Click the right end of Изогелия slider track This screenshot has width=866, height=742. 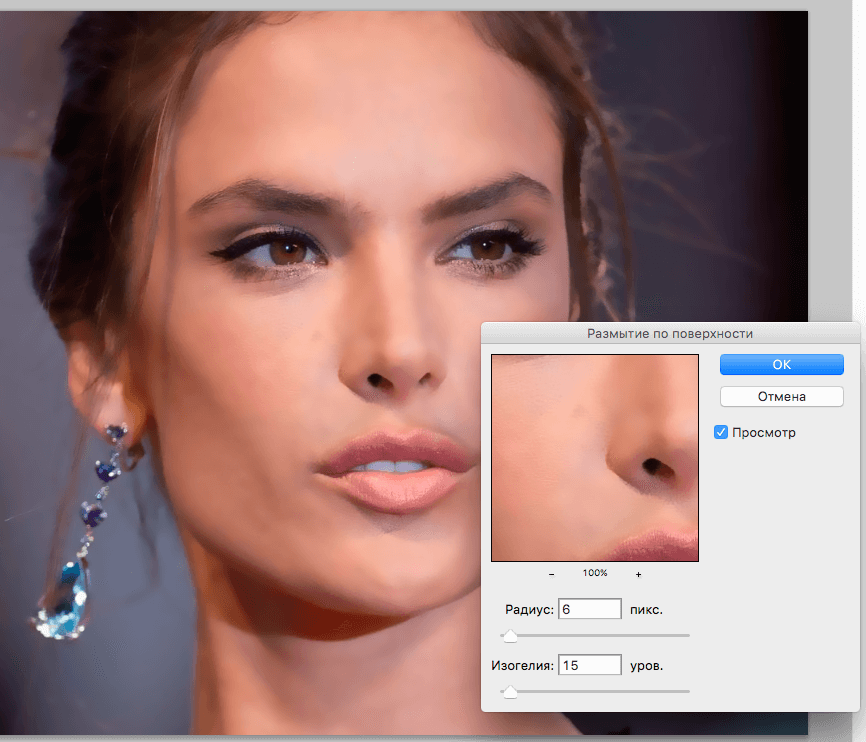(x=686, y=691)
